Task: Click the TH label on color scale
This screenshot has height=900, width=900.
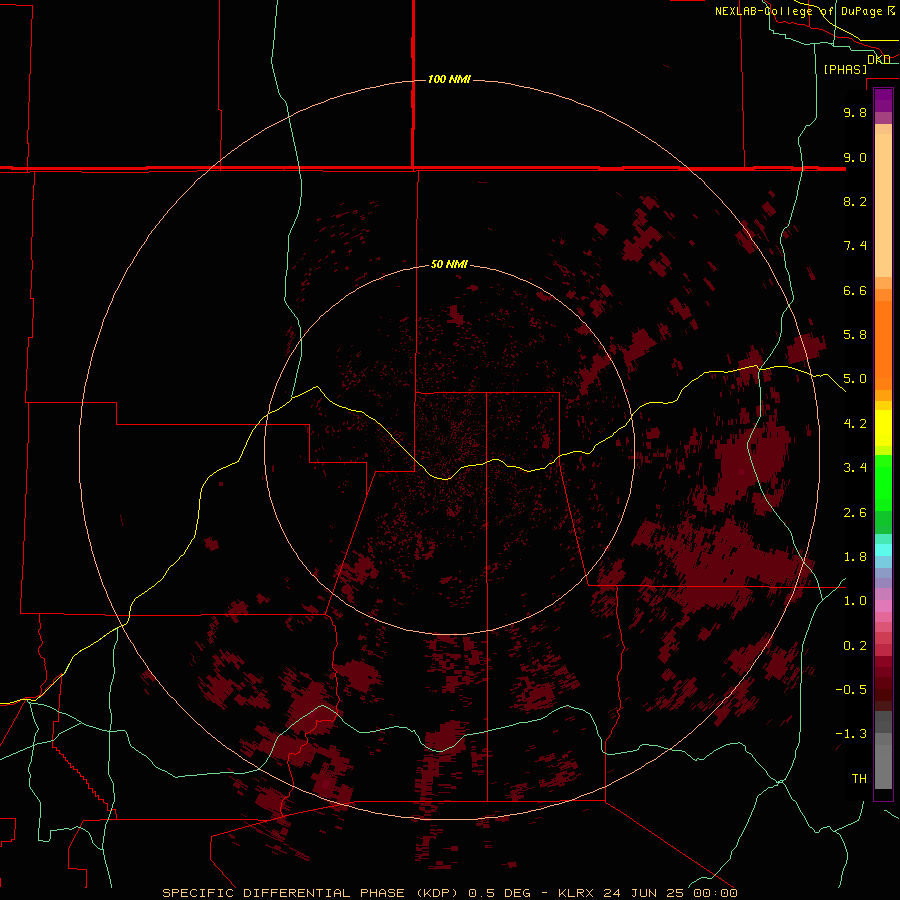Action: point(859,779)
